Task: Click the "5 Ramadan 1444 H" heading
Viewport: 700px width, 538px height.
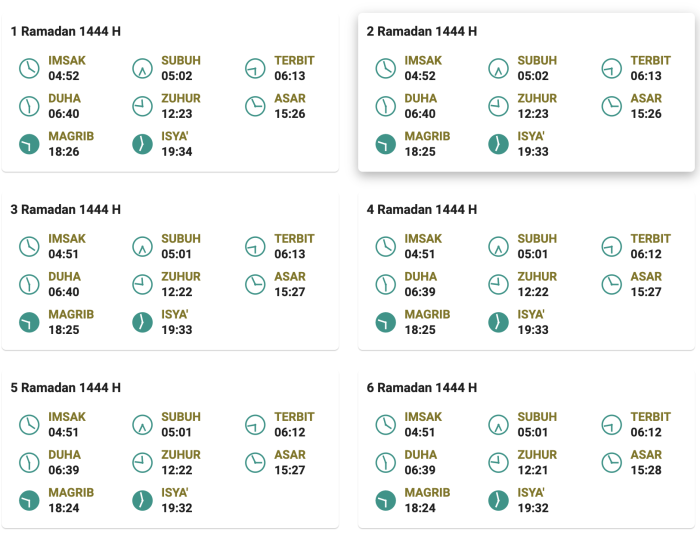Action: pos(66,388)
